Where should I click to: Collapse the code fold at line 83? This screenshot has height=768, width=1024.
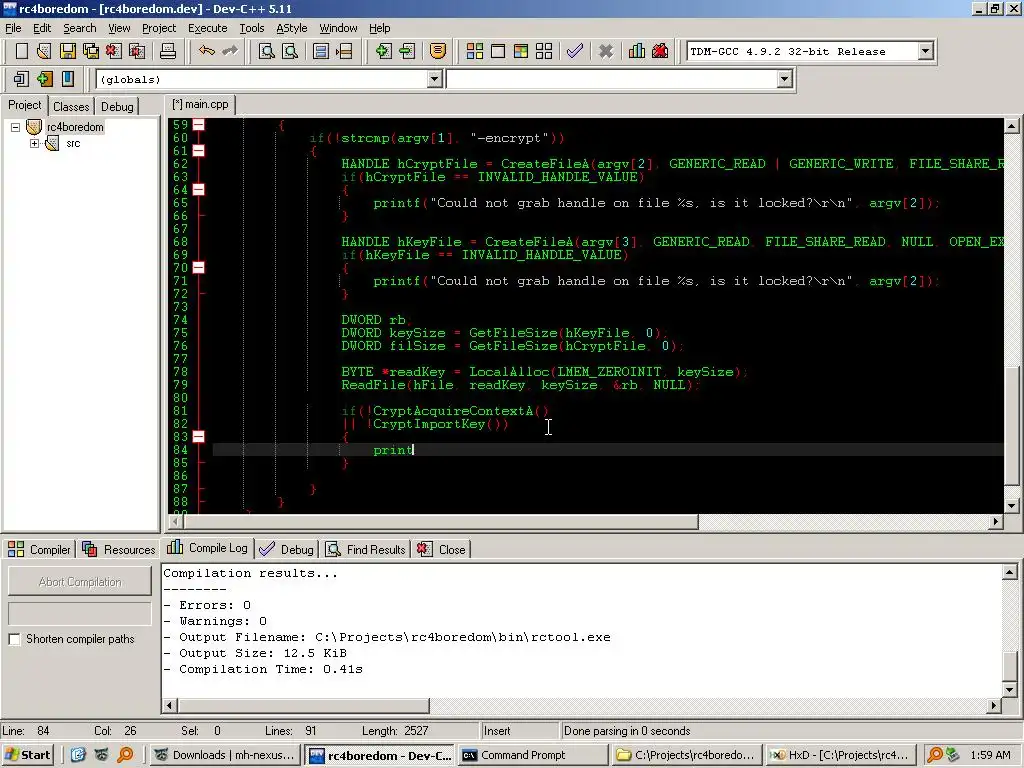[x=199, y=436]
